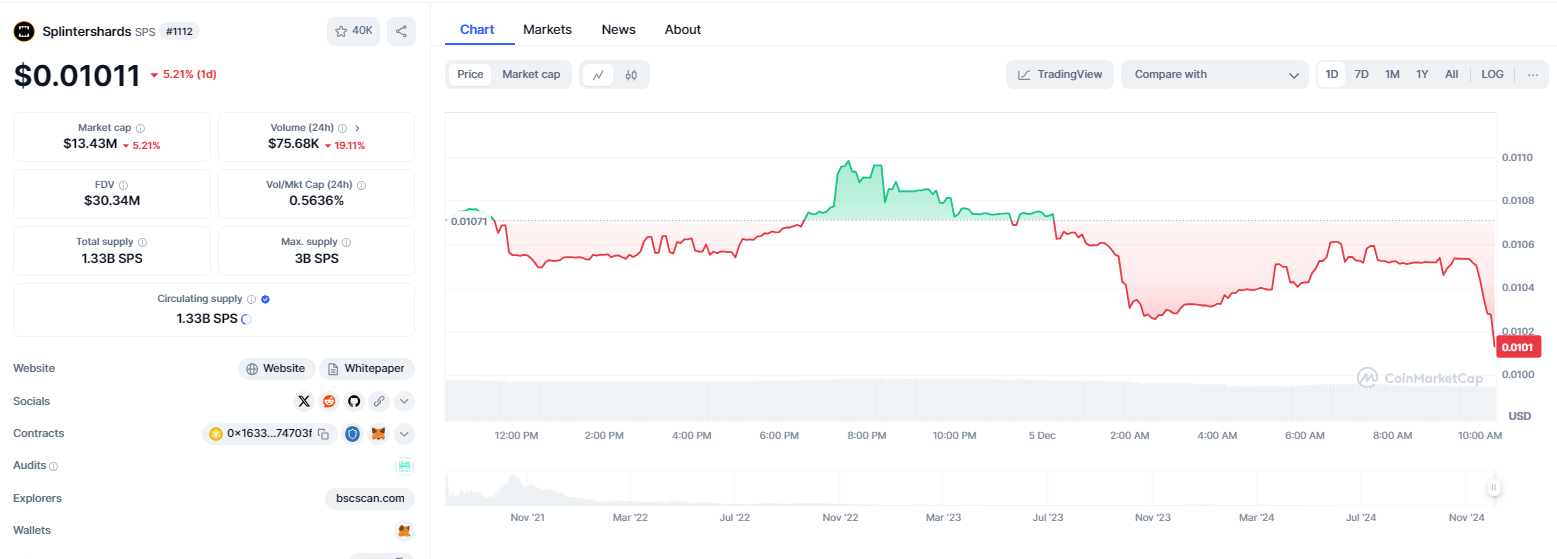Expand more Contracts

(x=404, y=434)
